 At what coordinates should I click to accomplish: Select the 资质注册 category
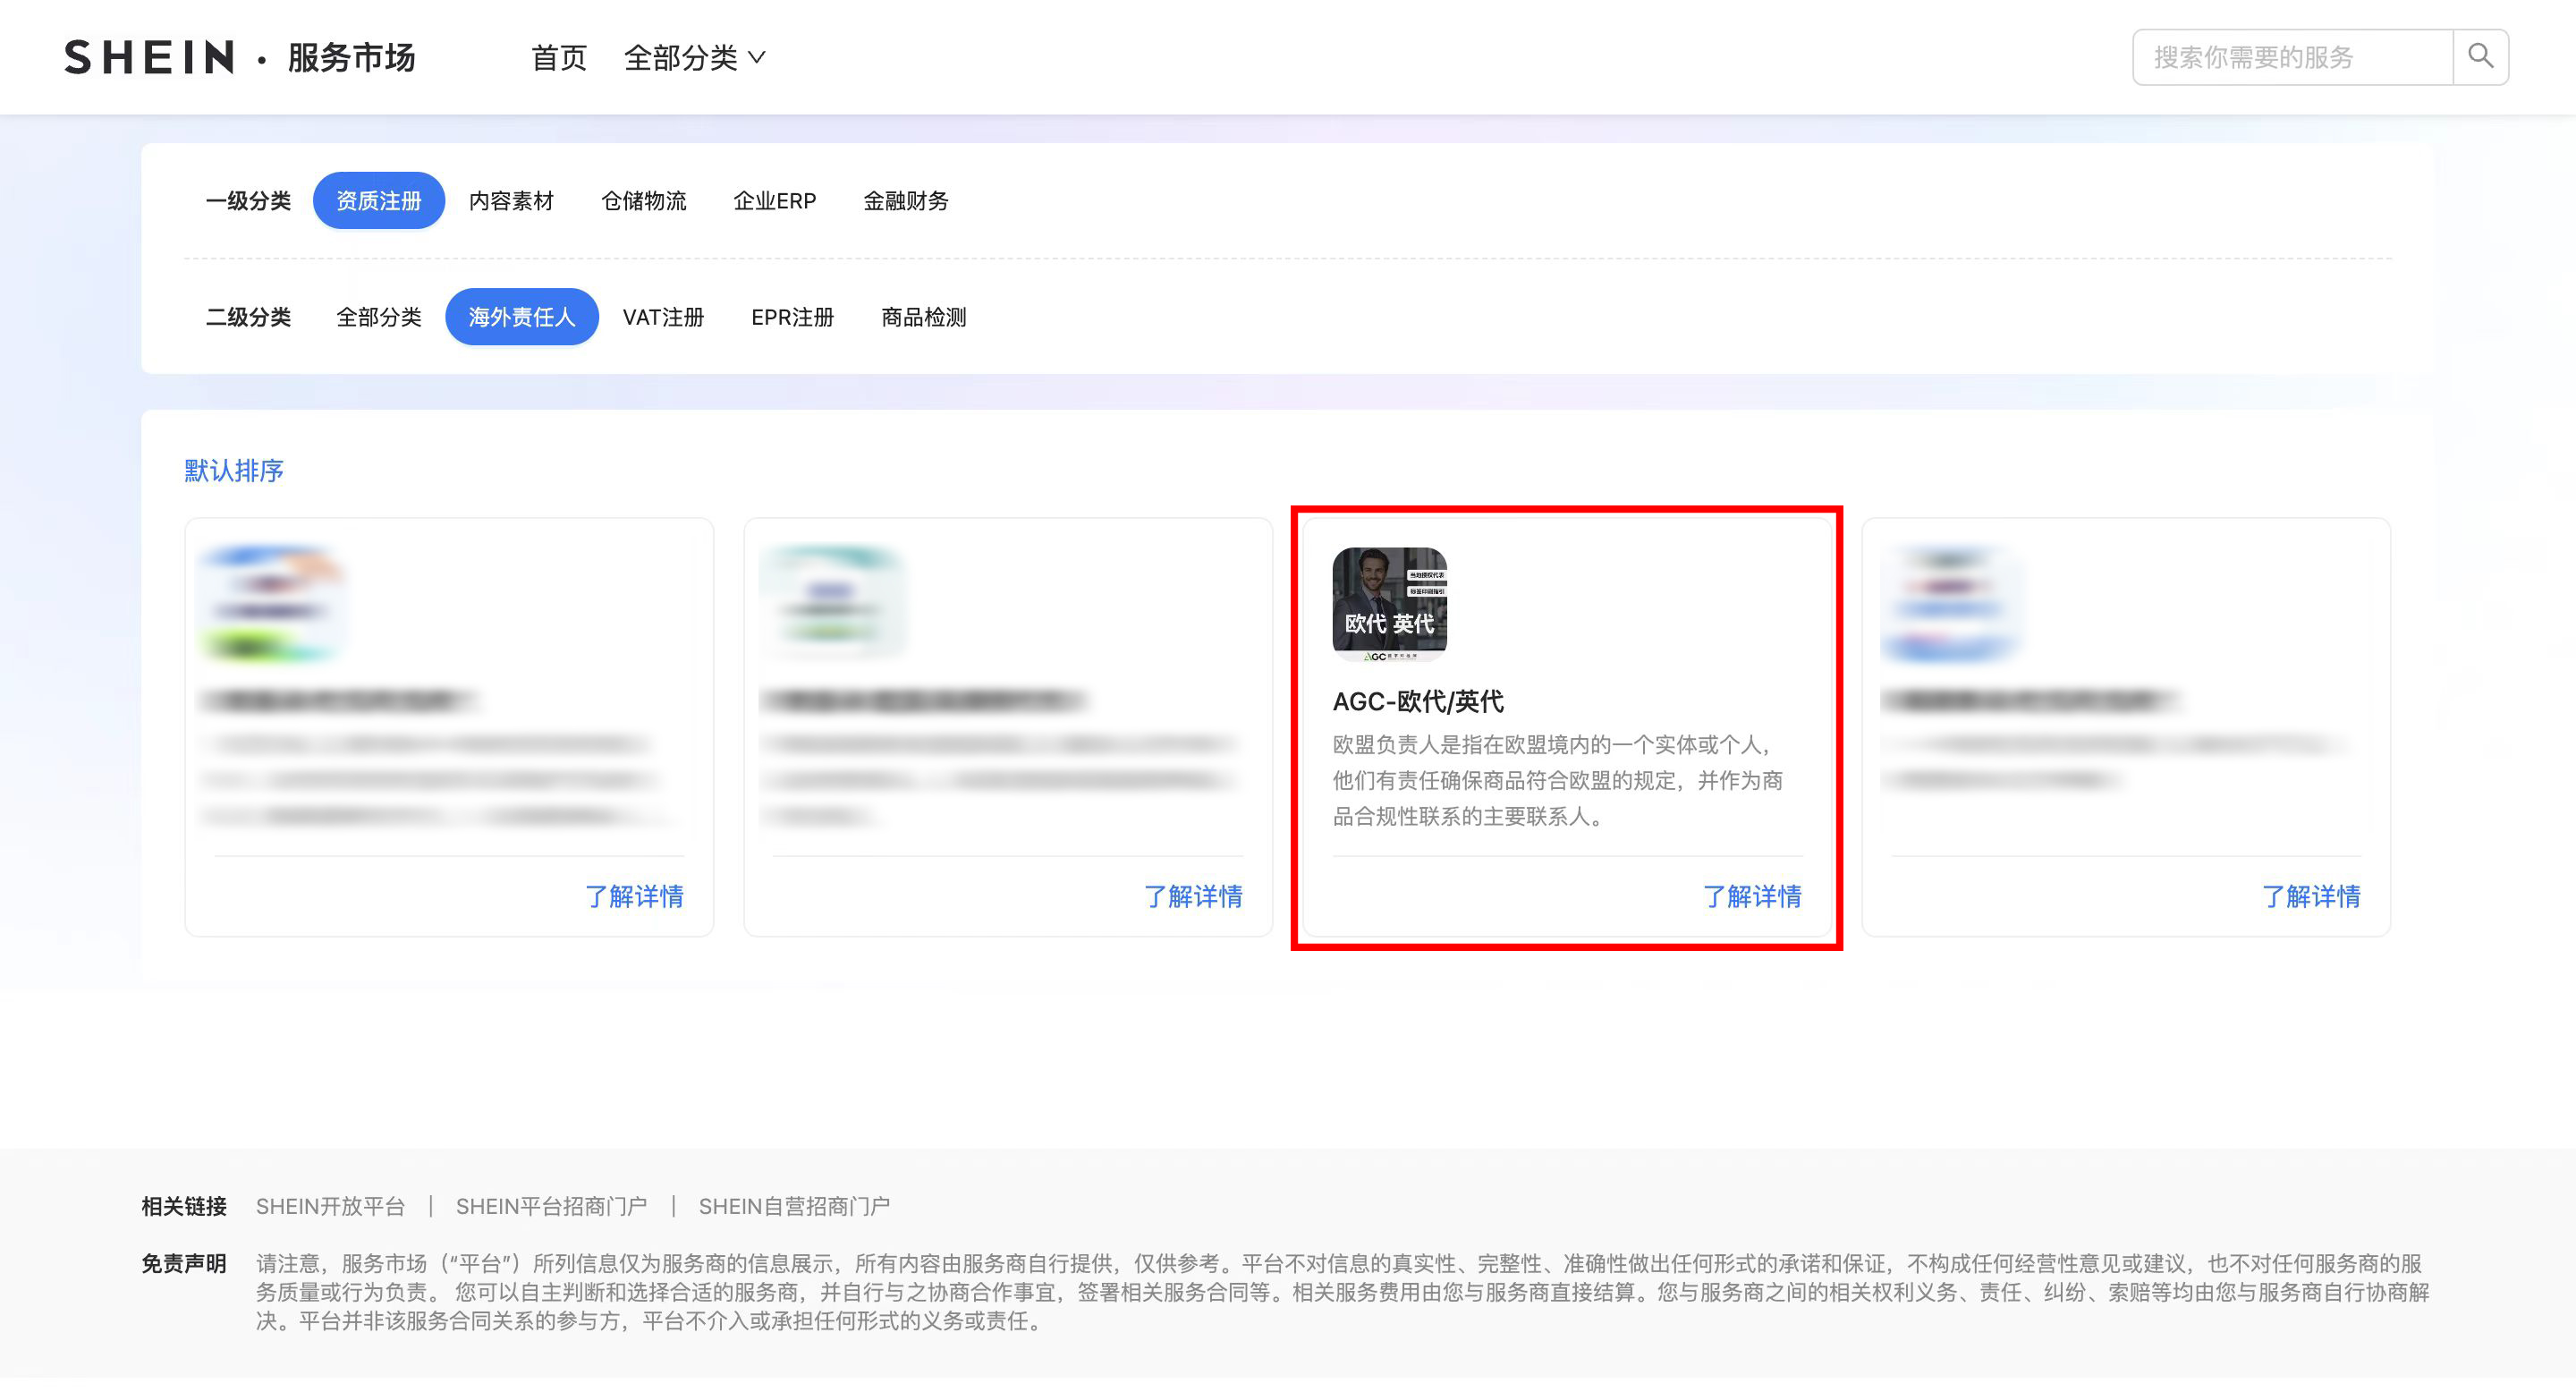point(378,201)
